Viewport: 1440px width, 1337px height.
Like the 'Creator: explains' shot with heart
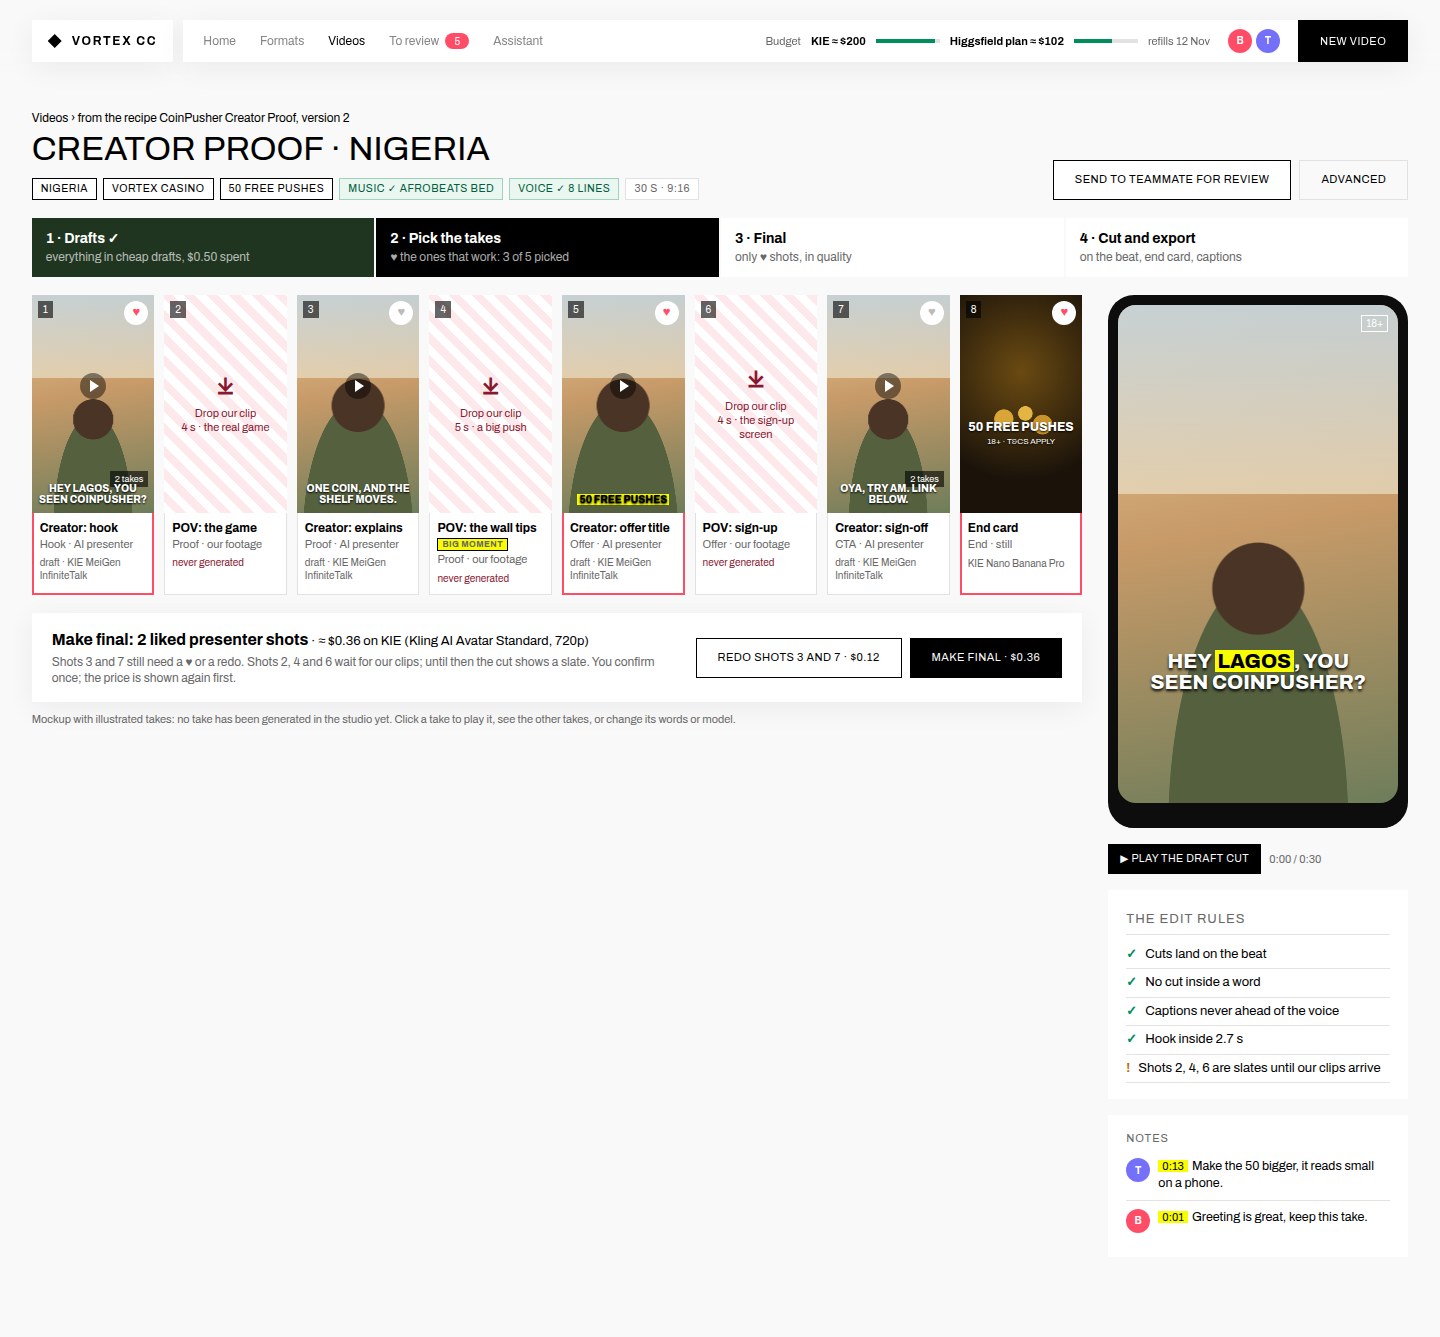point(401,313)
